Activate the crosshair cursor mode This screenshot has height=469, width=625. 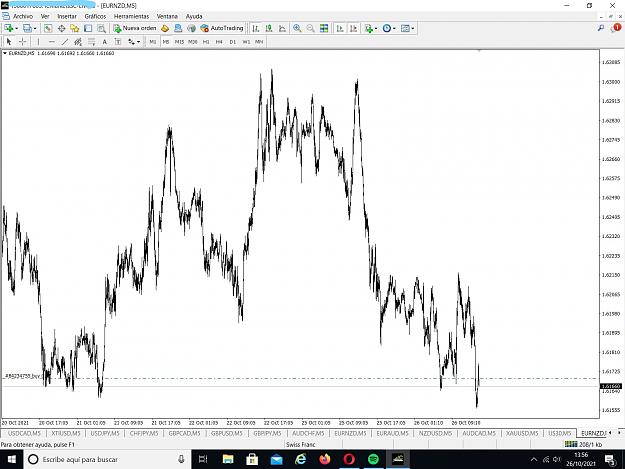pyautogui.click(x=22, y=41)
